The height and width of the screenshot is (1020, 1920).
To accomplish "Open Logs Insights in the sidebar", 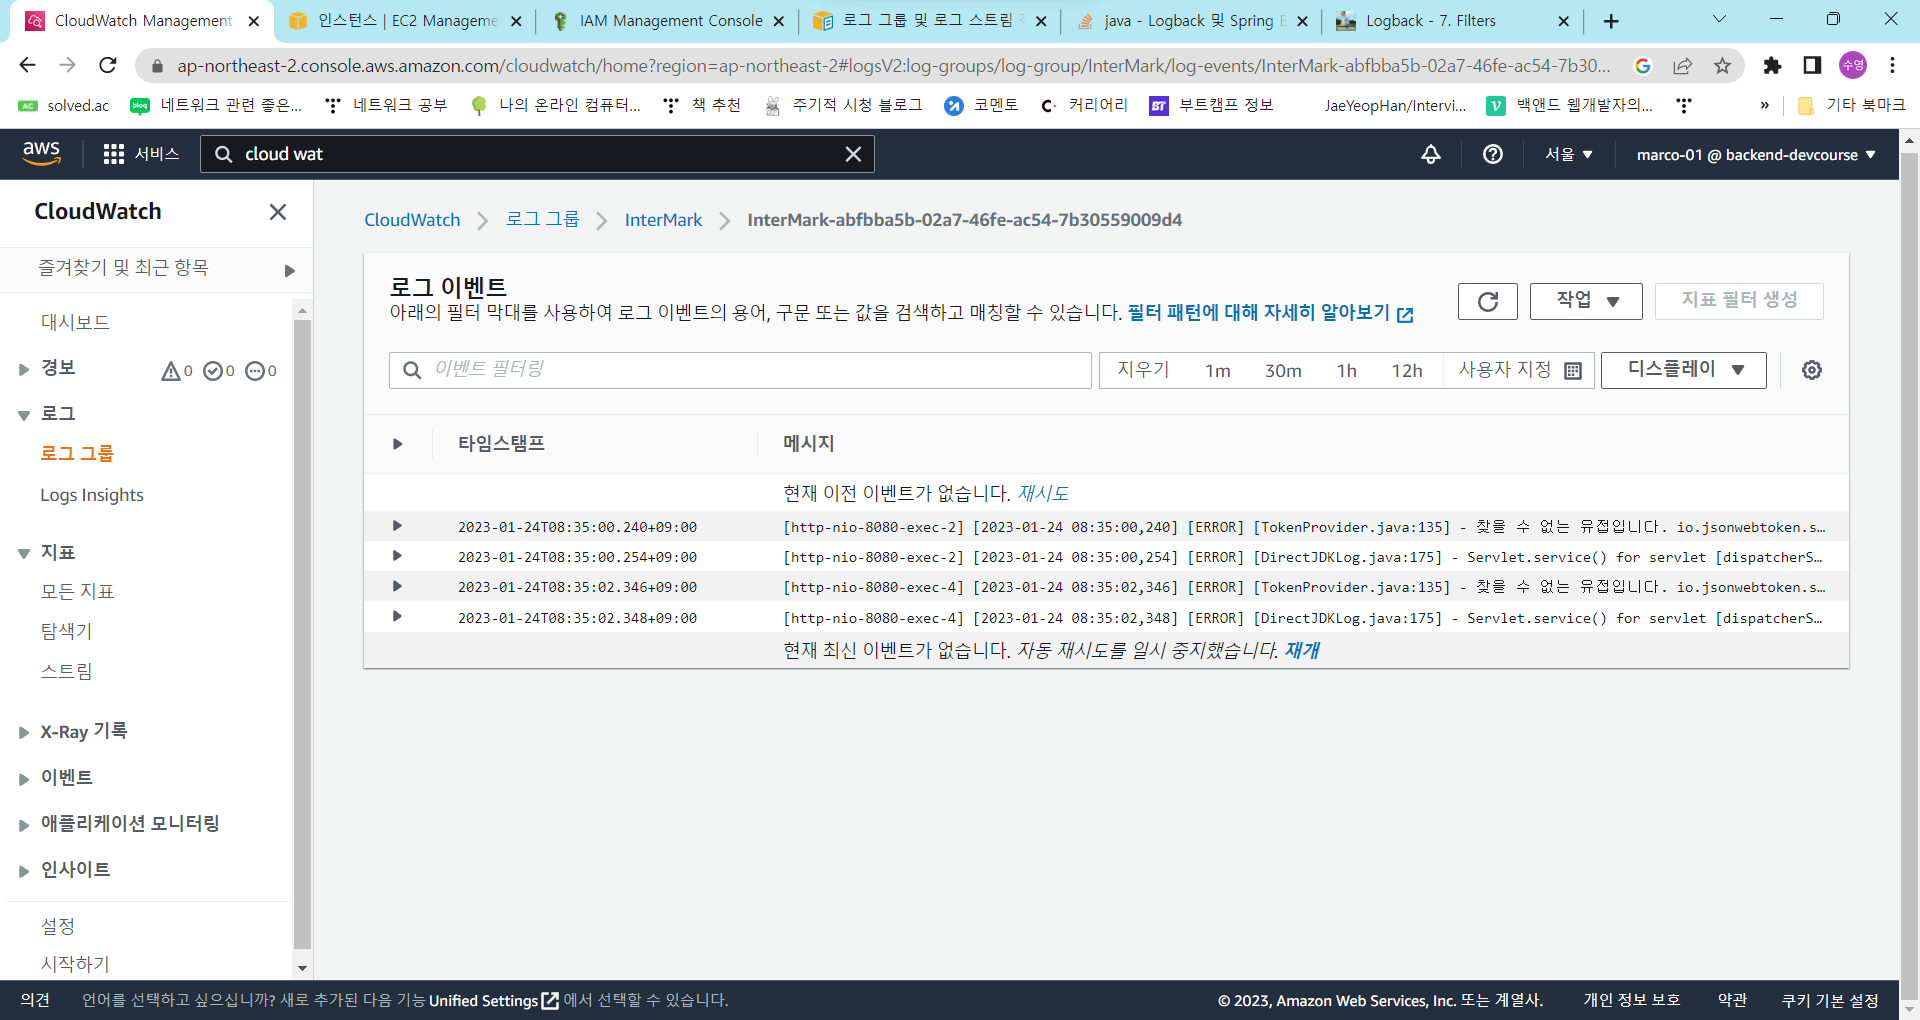I will pyautogui.click(x=92, y=495).
